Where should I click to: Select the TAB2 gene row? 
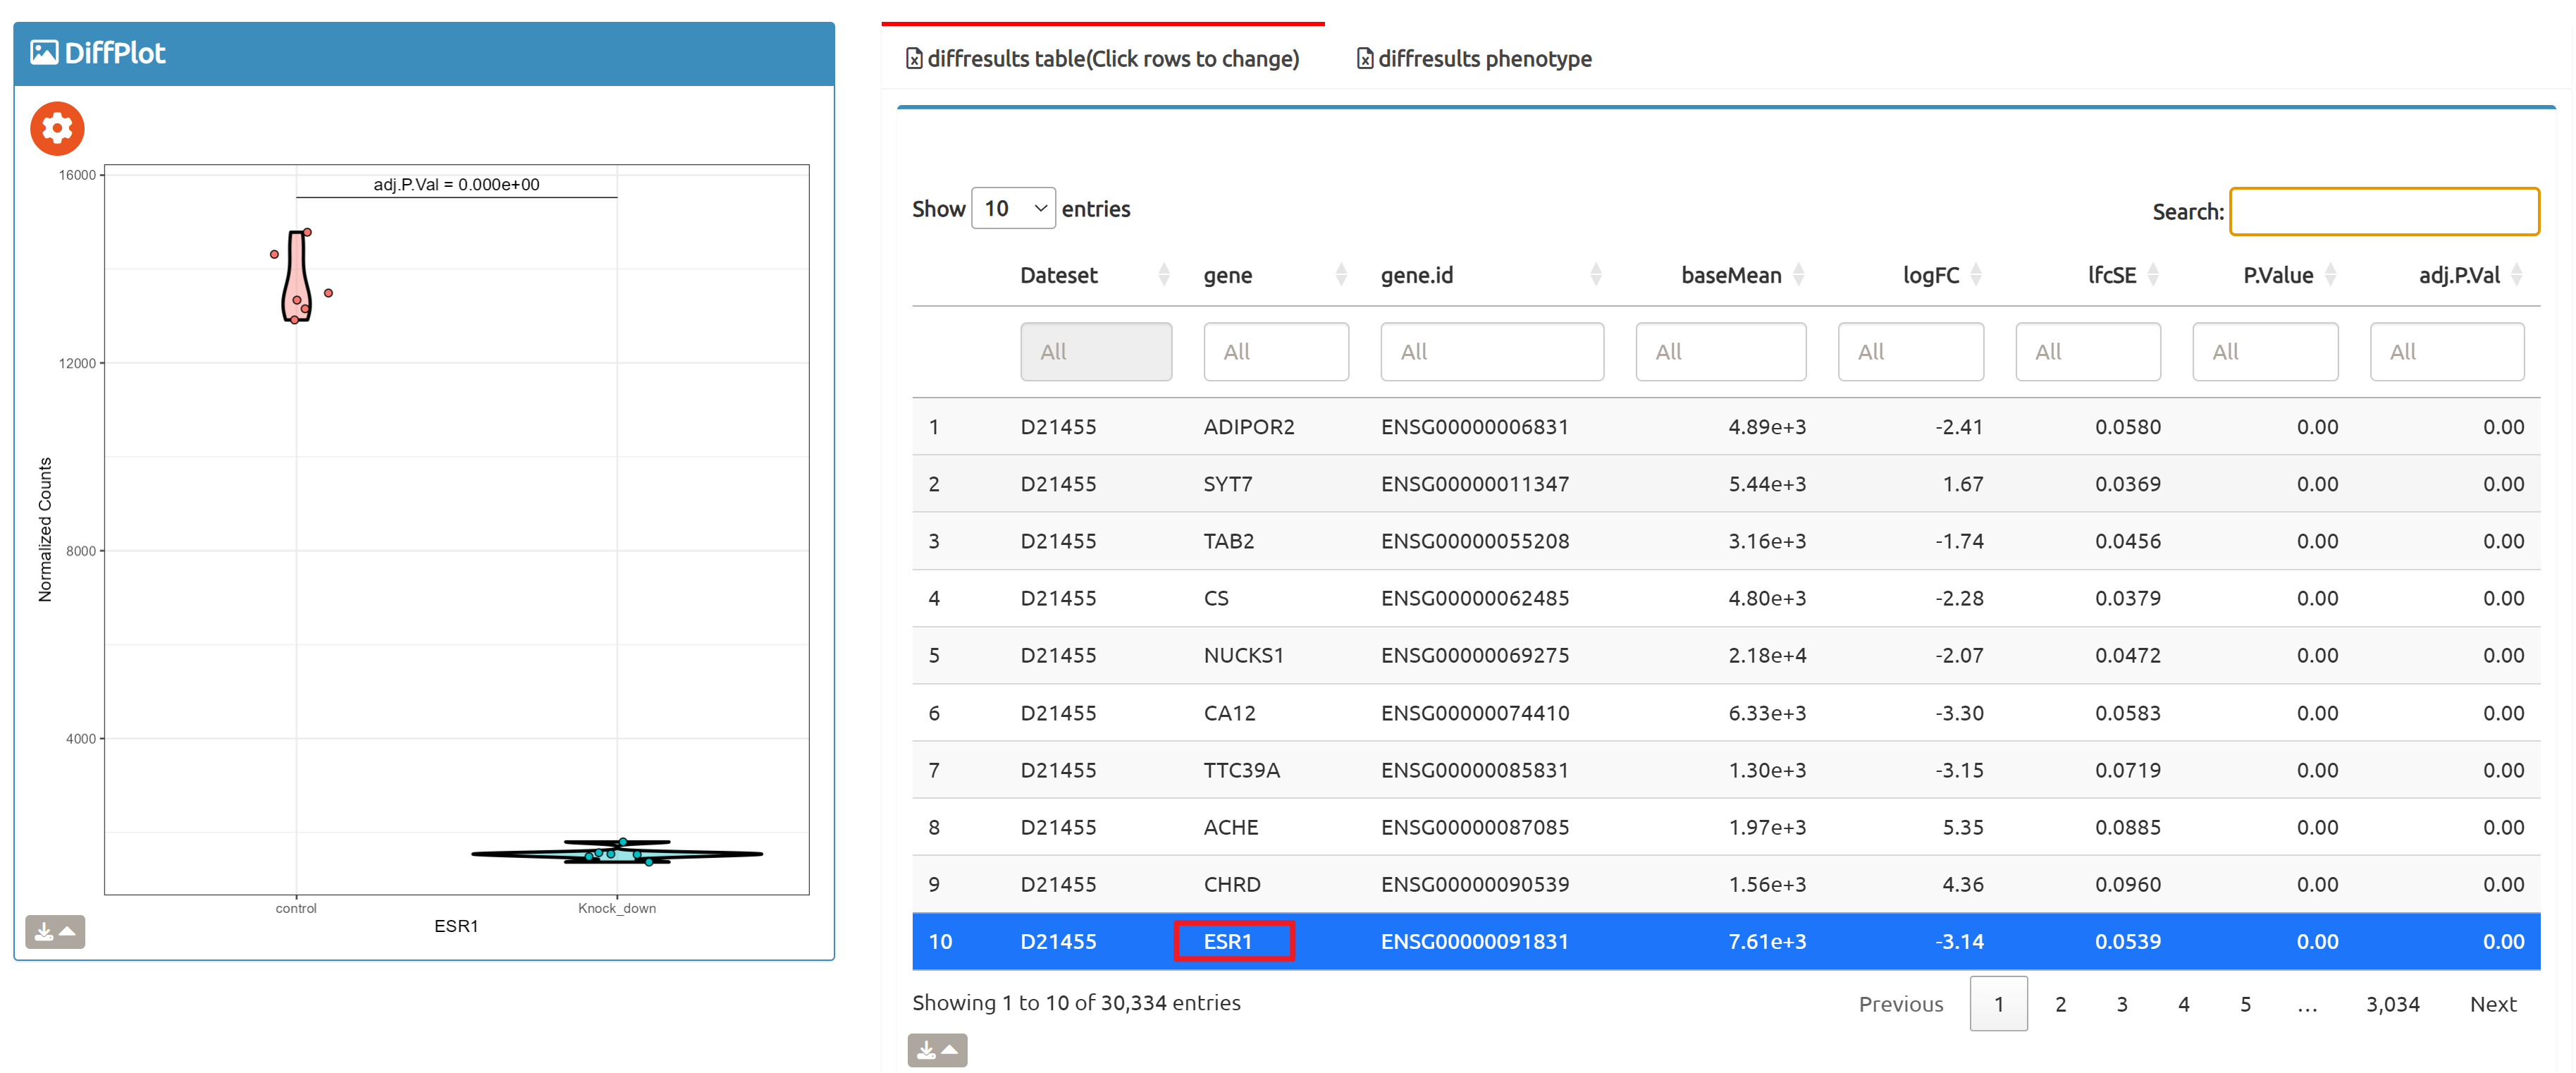[x=1725, y=541]
